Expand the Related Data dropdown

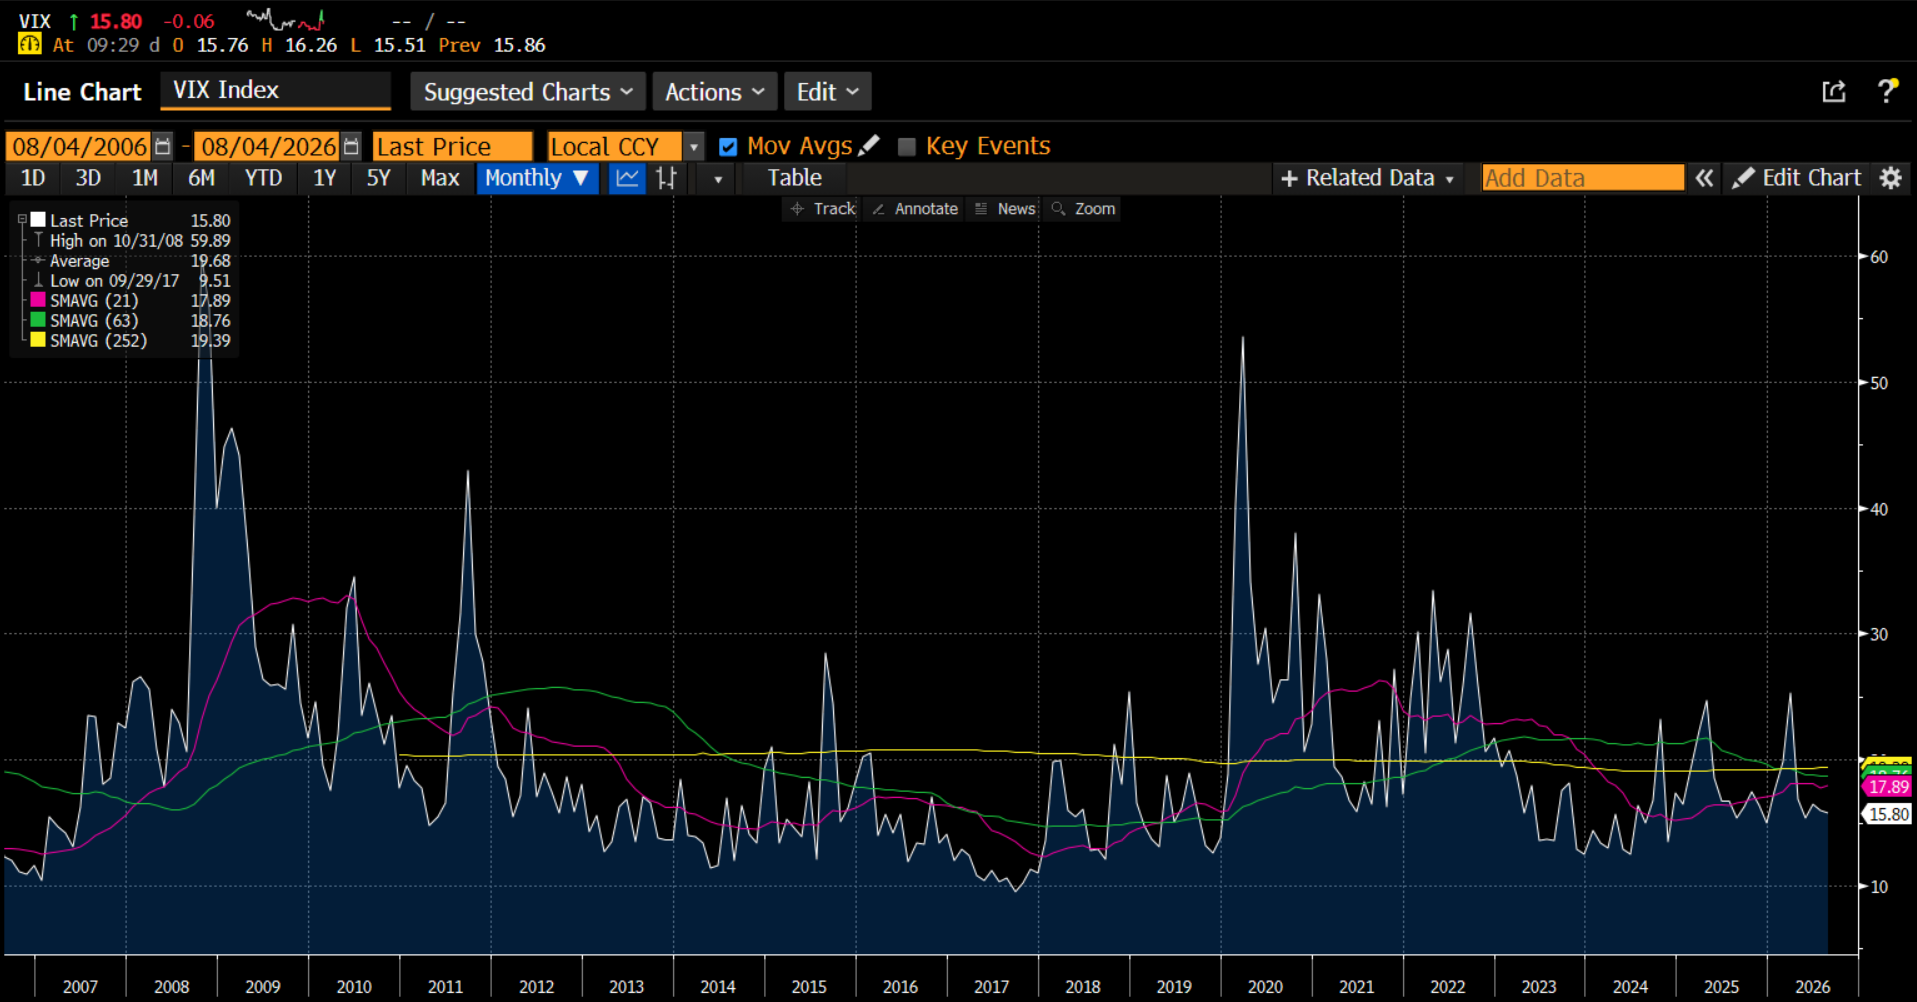[x=1367, y=178]
